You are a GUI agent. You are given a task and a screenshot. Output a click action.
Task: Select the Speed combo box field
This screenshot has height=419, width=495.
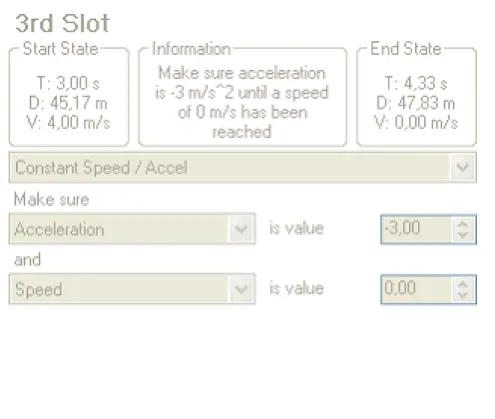coord(132,289)
